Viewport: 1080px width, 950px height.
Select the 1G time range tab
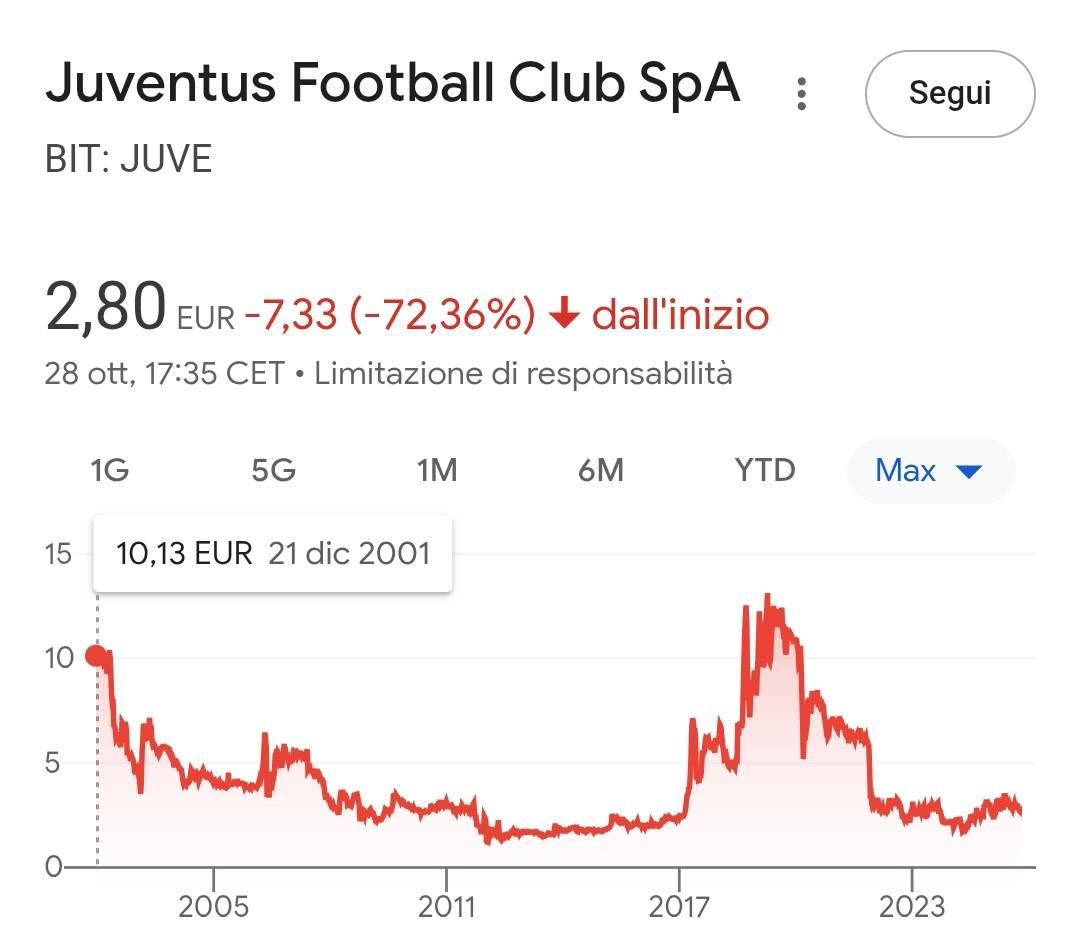pyautogui.click(x=109, y=470)
